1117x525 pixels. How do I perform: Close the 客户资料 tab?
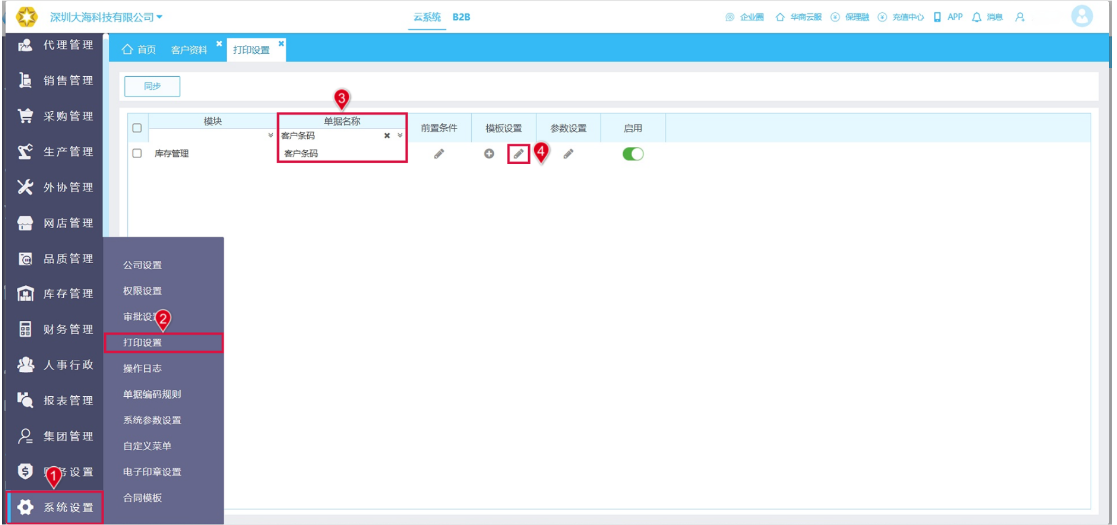[219, 43]
